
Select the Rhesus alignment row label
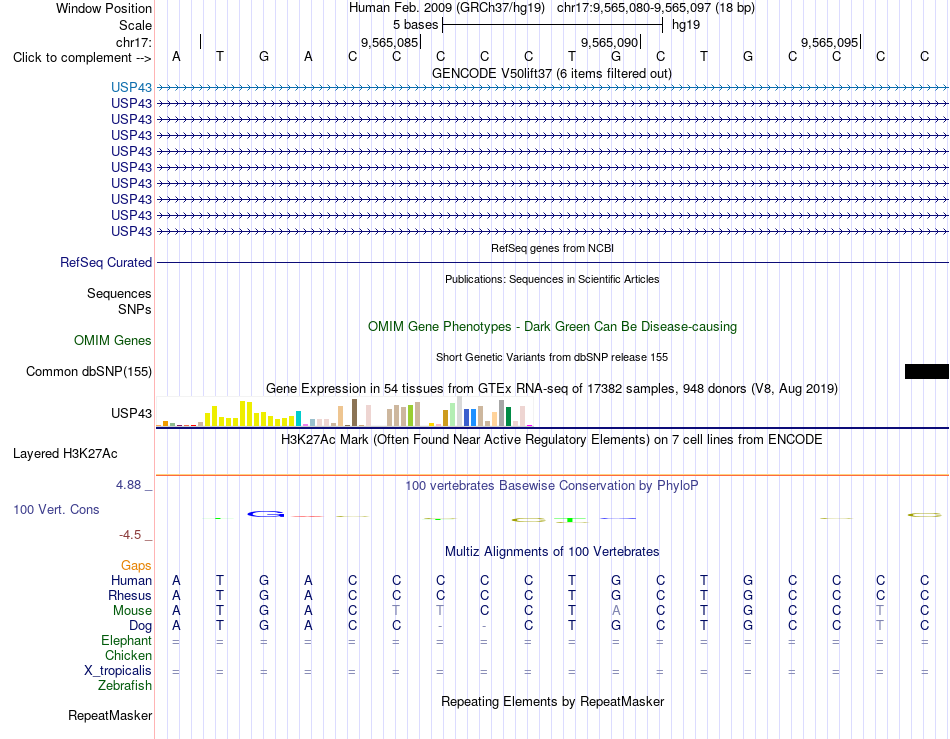pyautogui.click(x=130, y=595)
